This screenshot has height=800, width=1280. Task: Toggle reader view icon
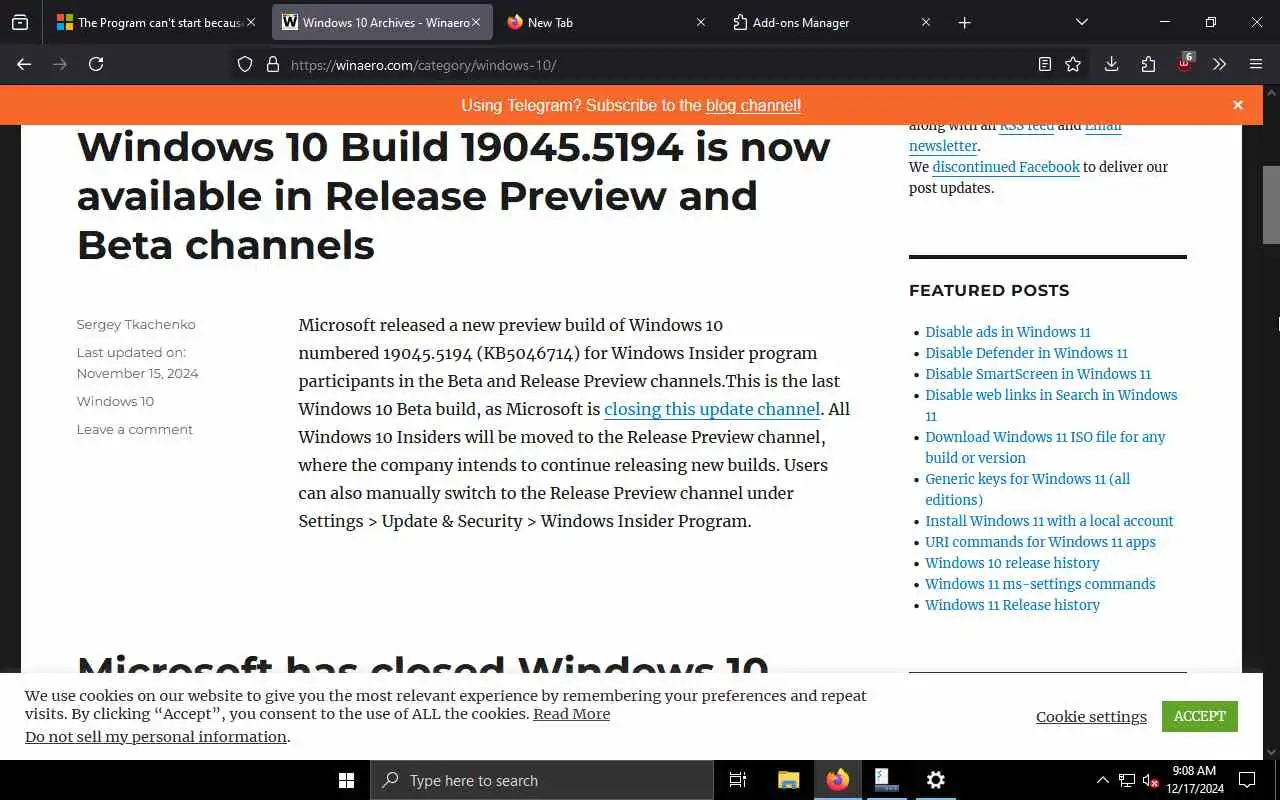[x=1045, y=64]
